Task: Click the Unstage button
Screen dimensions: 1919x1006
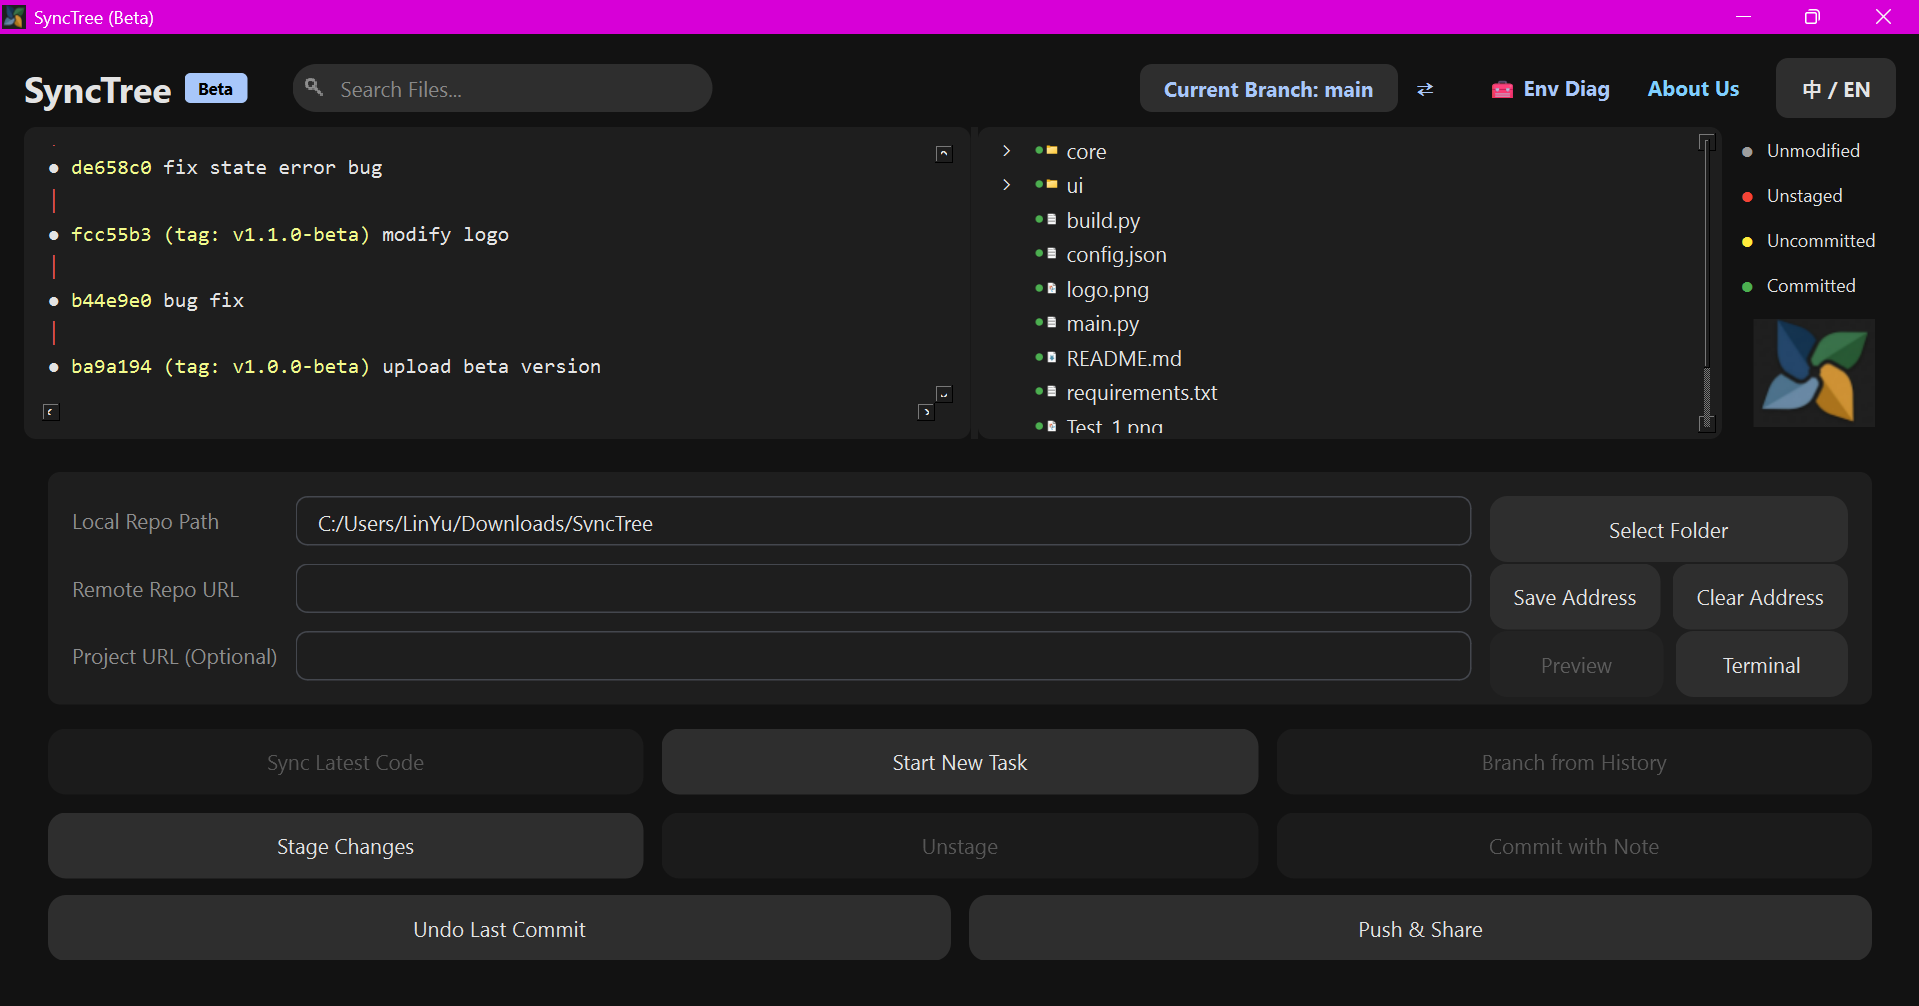Action: 960,846
